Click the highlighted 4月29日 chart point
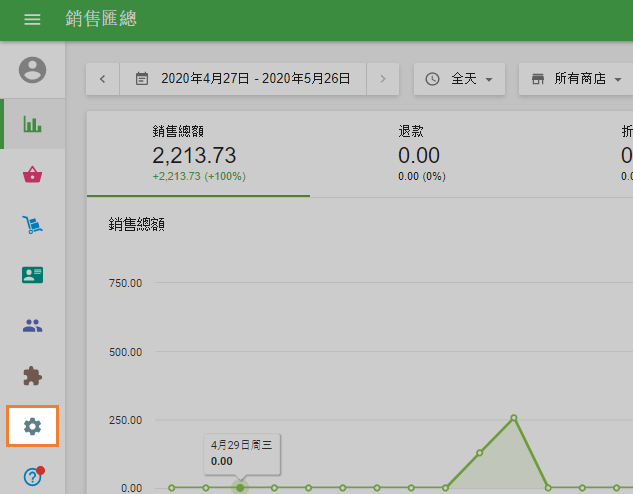 tap(240, 487)
